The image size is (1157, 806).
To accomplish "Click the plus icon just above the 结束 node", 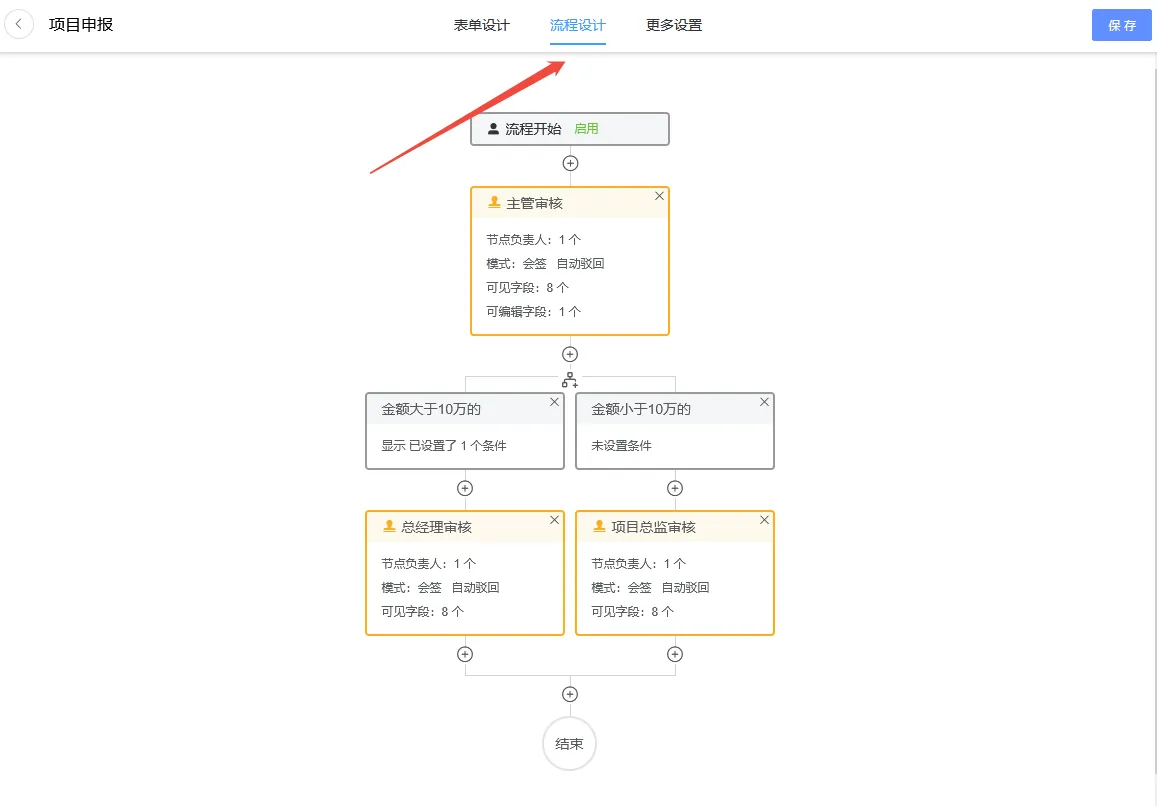I will point(570,692).
